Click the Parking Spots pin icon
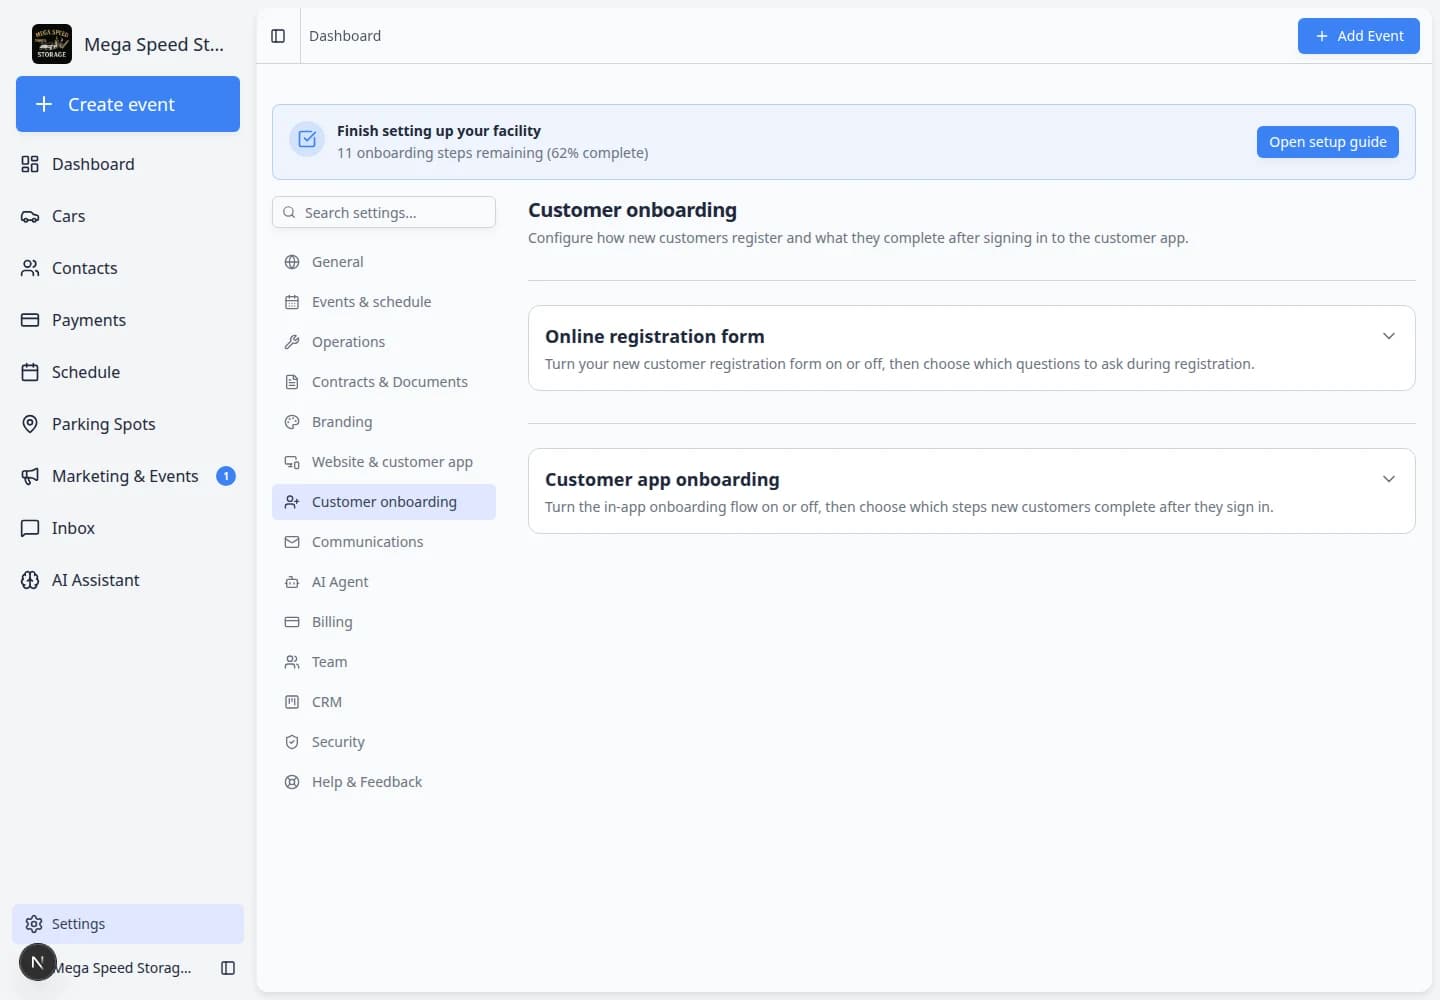This screenshot has width=1440, height=1000. pyautogui.click(x=30, y=424)
